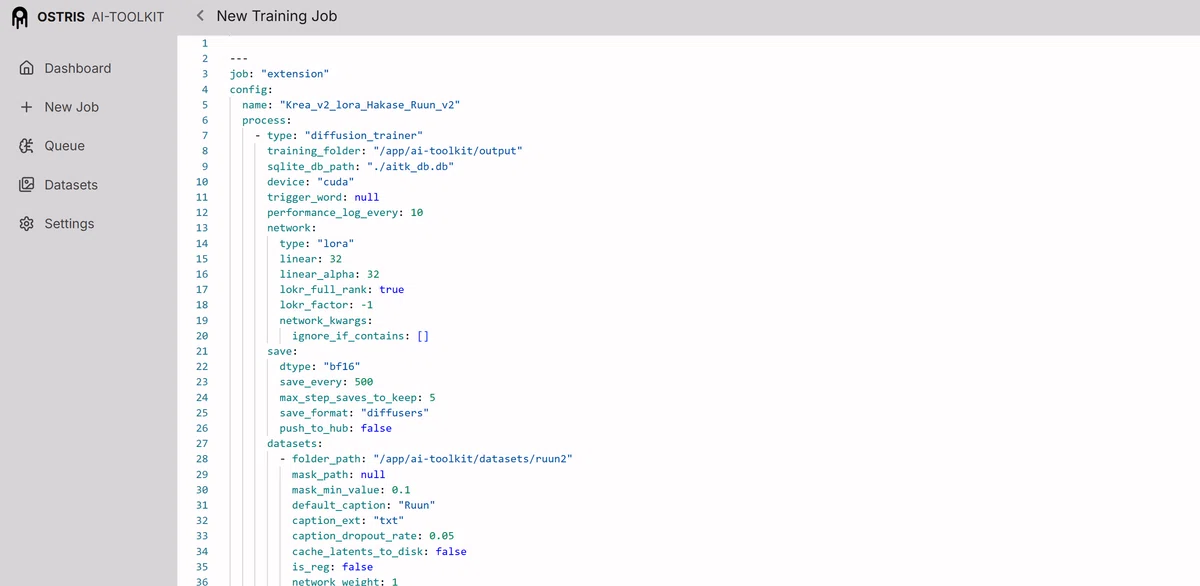This screenshot has height=586, width=1200.
Task: Open Settings in sidebar
Action: (69, 224)
